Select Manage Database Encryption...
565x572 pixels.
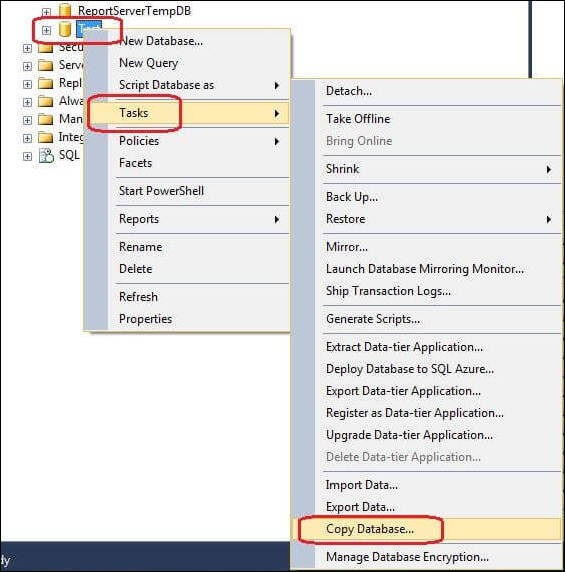click(x=426, y=557)
